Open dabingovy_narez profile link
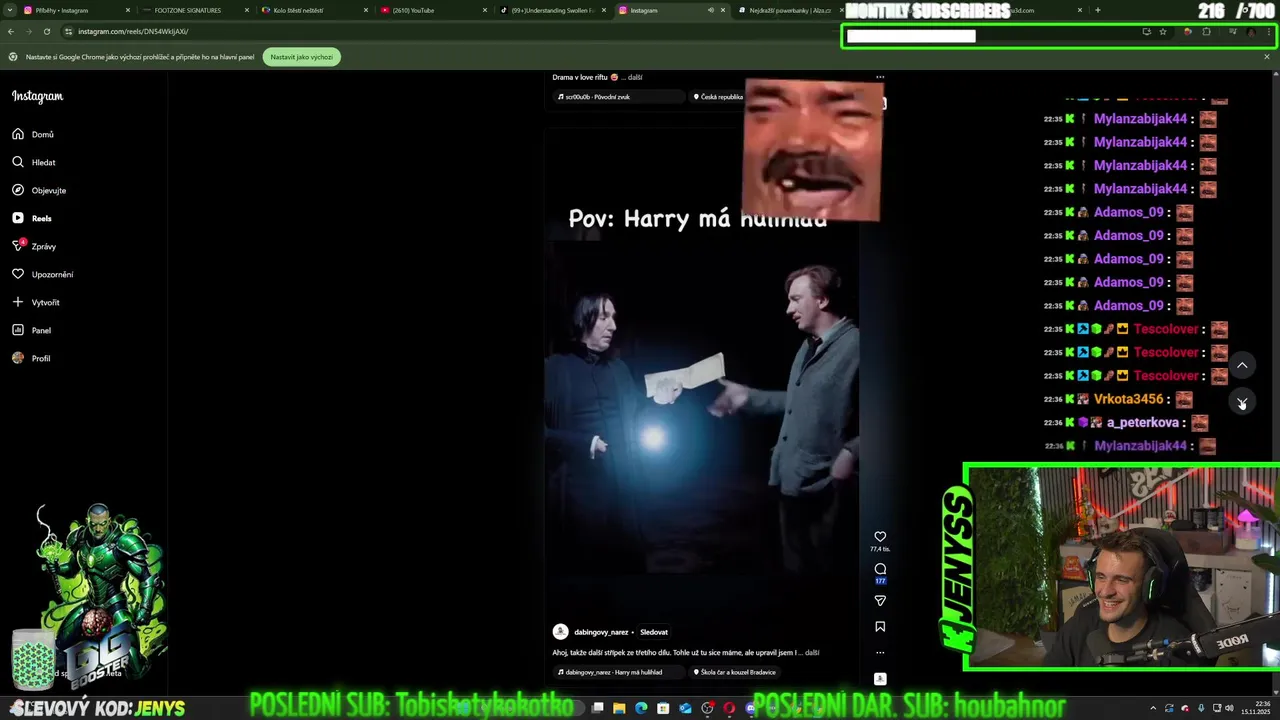 coord(601,632)
